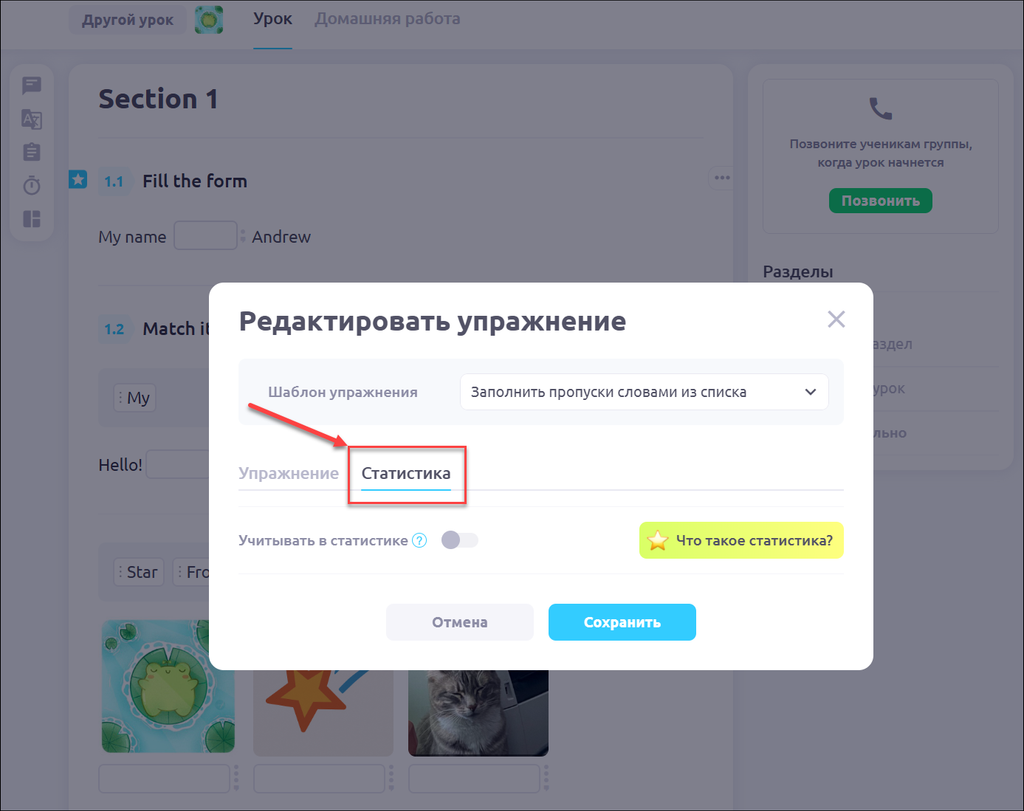Open the Что такое статистика? hint
1024x811 pixels.
pyautogui.click(x=741, y=541)
